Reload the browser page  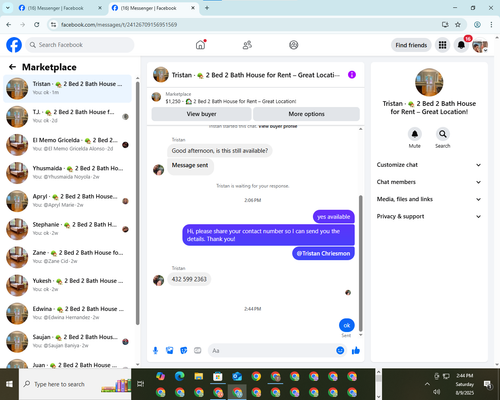click(x=37, y=24)
